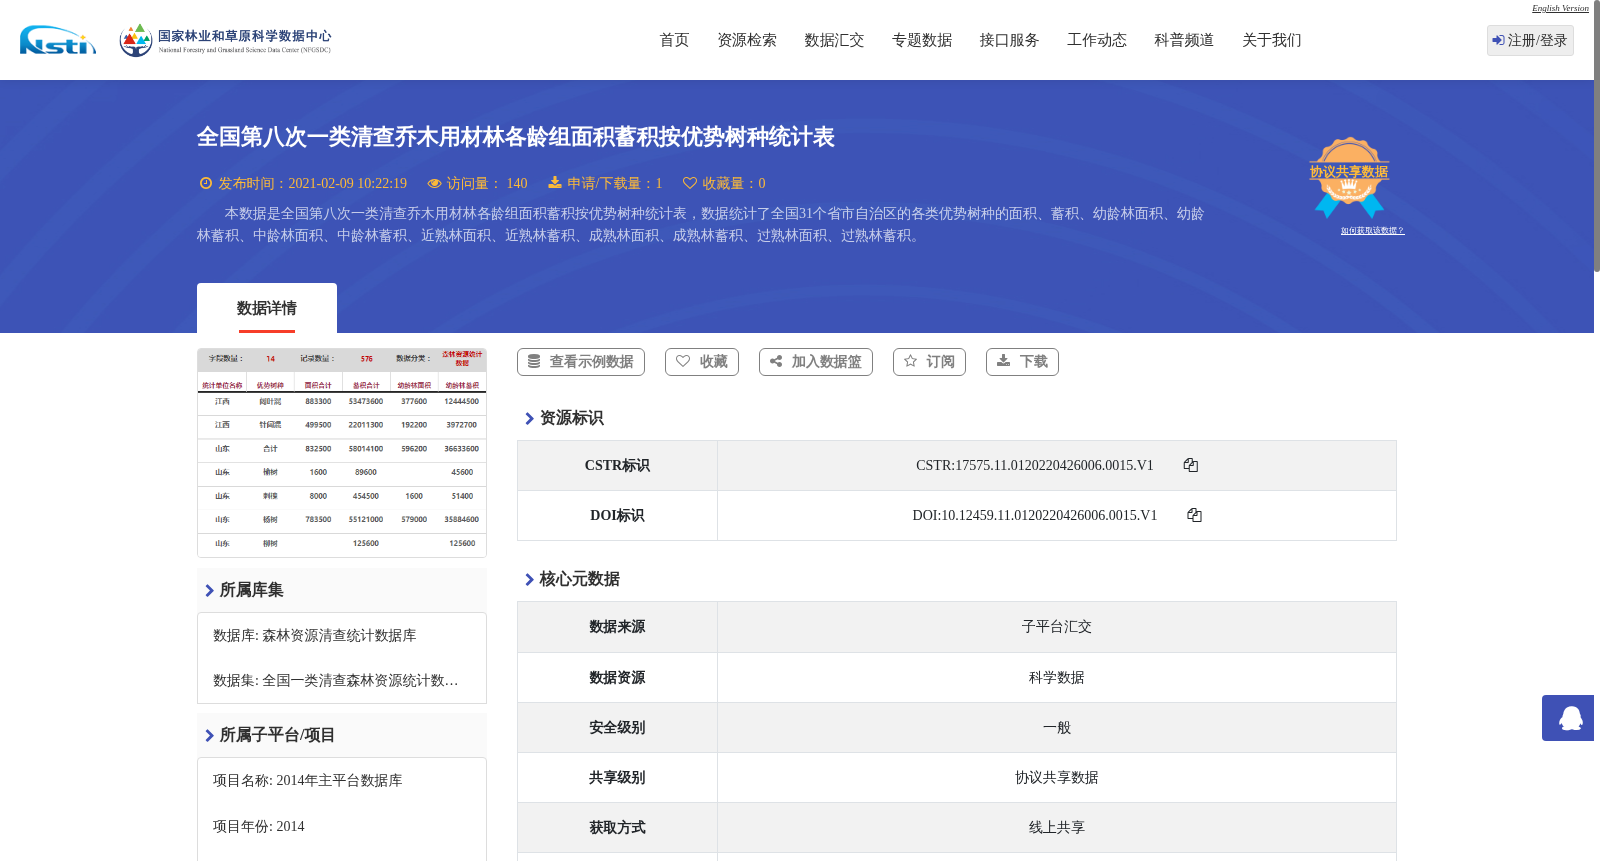The height and width of the screenshot is (861, 1600).
Task: Select CSTR:17575.11.0120220426006.0015.V1 value
Action: click(x=1035, y=466)
